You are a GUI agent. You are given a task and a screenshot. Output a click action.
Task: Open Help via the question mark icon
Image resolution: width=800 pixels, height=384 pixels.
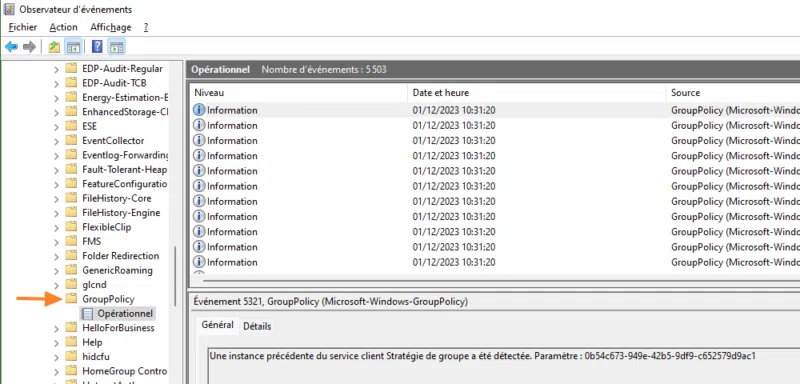coord(97,47)
